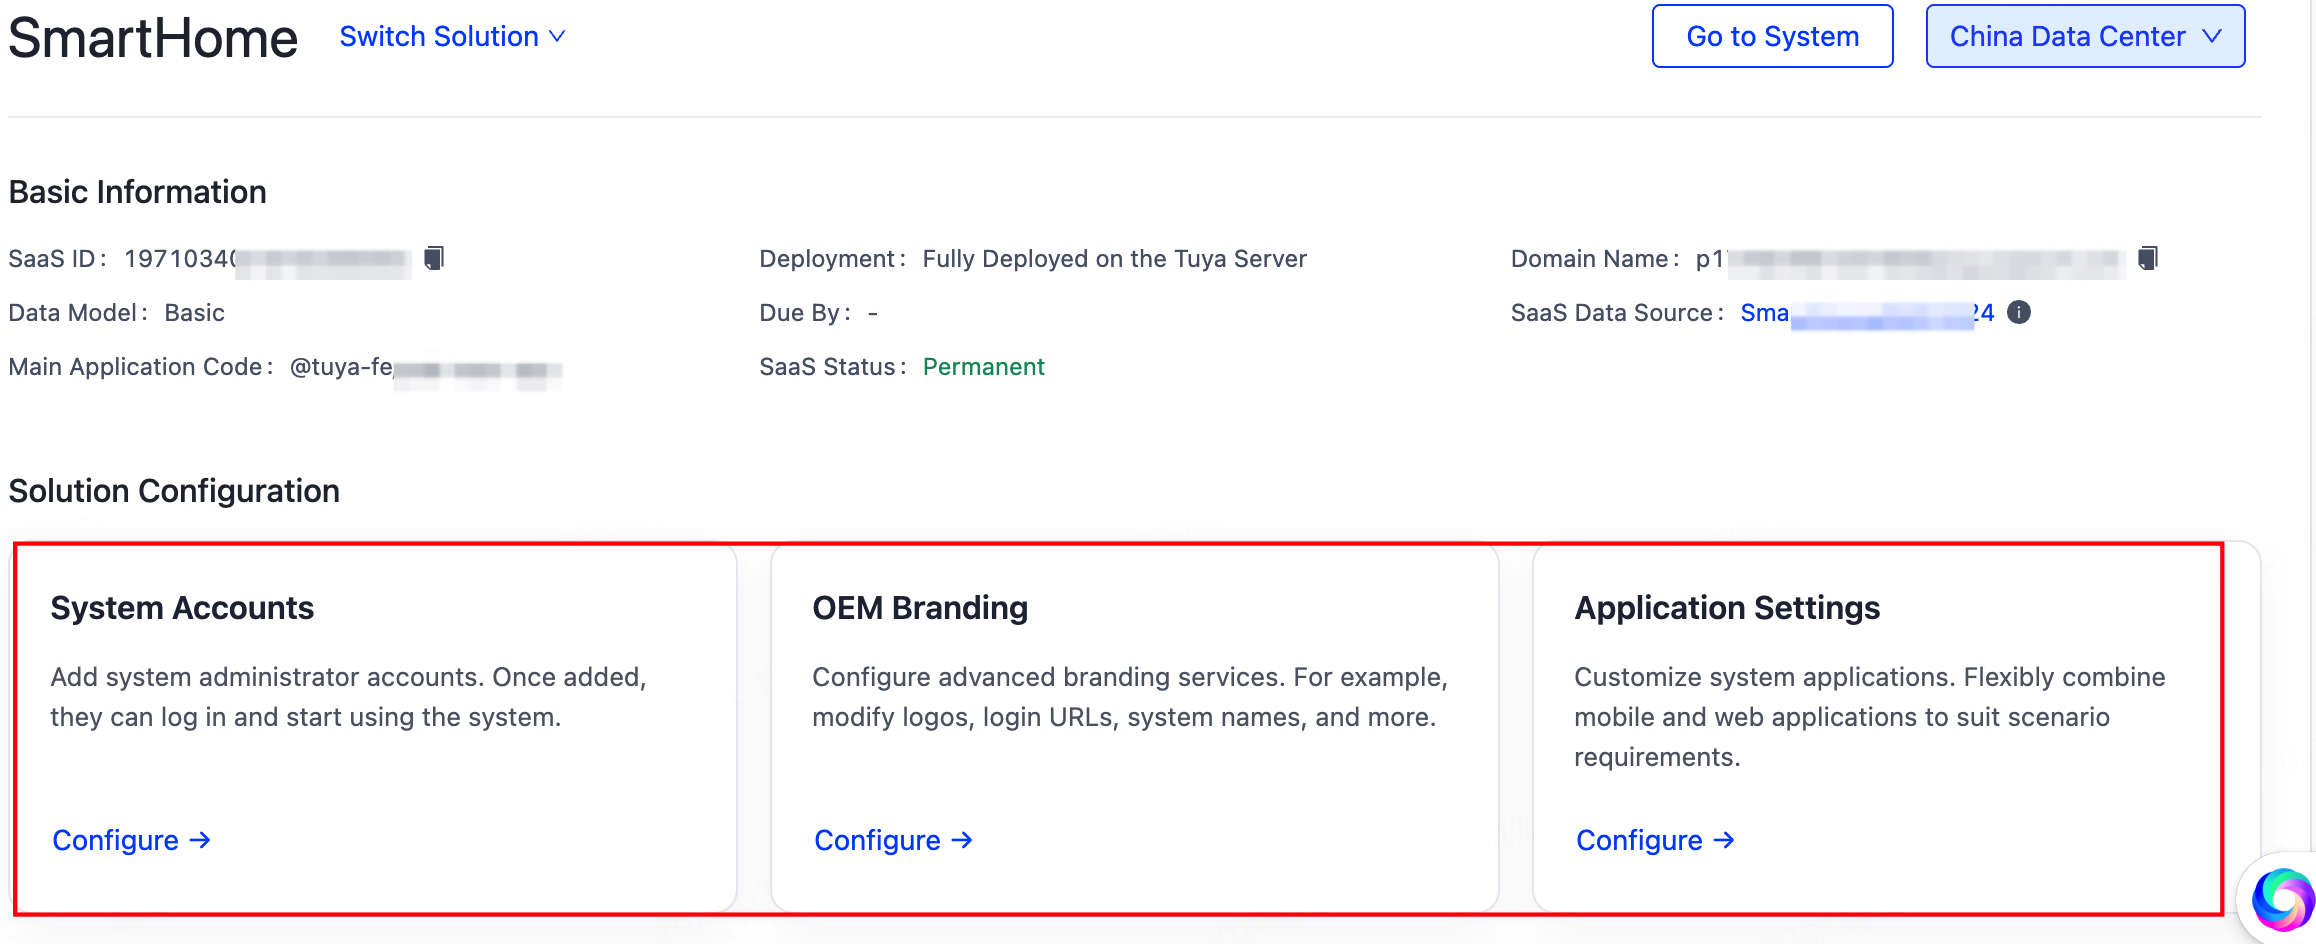This screenshot has height=944, width=2316.
Task: Select the Application Settings card
Action: point(1895,727)
